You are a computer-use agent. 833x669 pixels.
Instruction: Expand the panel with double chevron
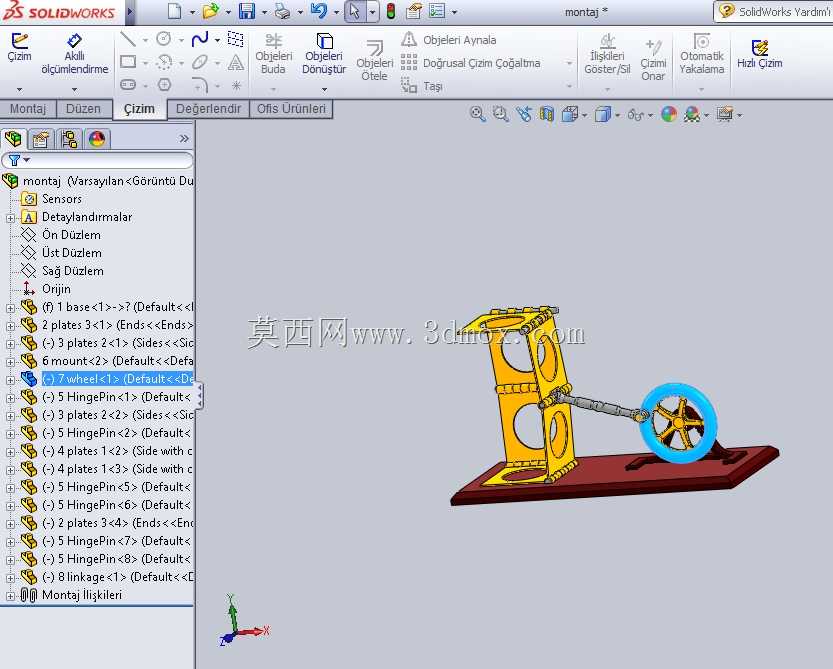click(184, 139)
